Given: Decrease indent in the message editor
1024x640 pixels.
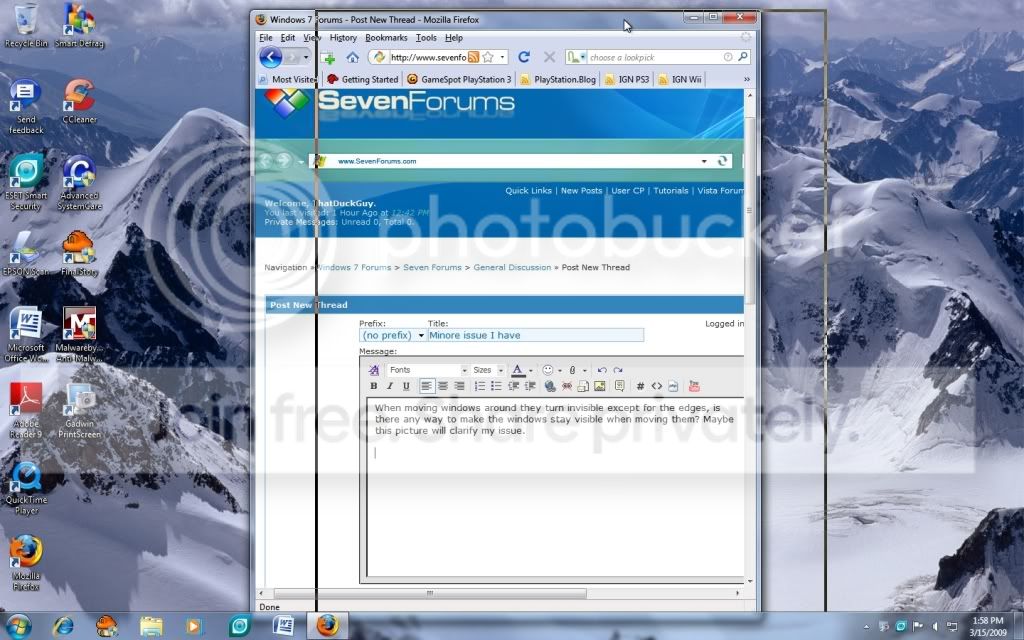Looking at the screenshot, I should point(513,386).
